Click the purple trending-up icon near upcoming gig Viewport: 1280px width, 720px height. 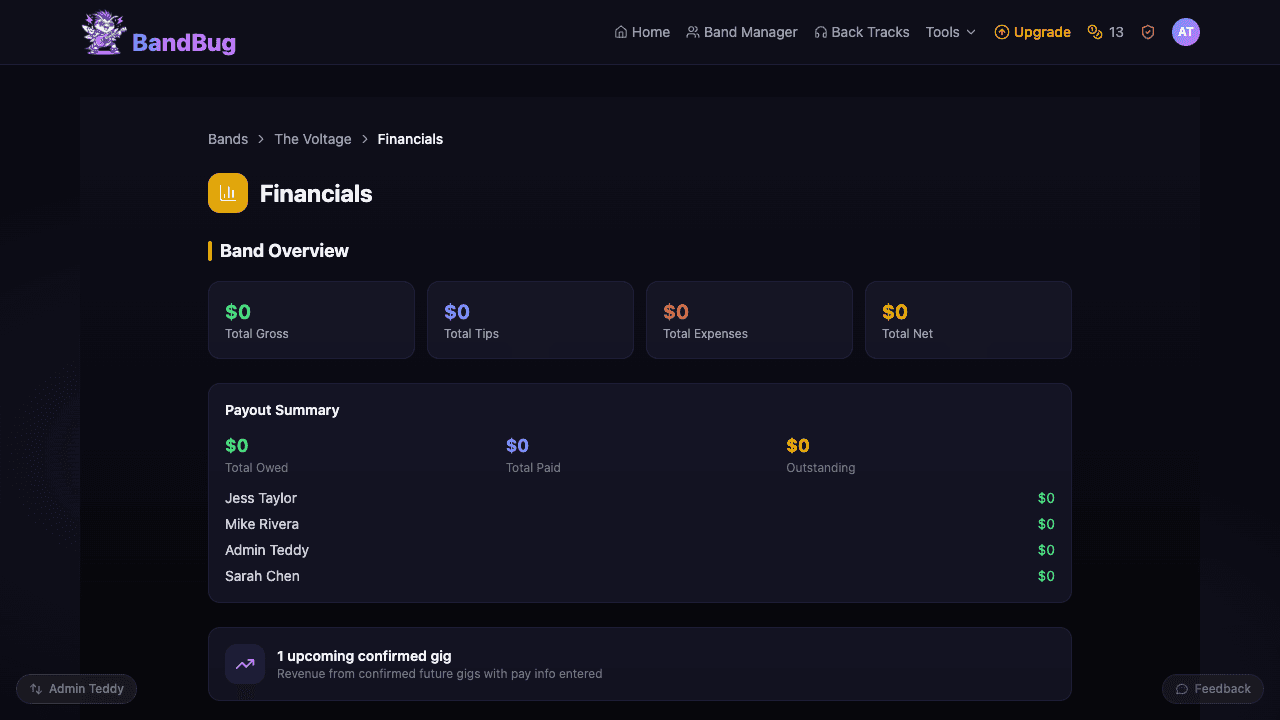tap(244, 663)
